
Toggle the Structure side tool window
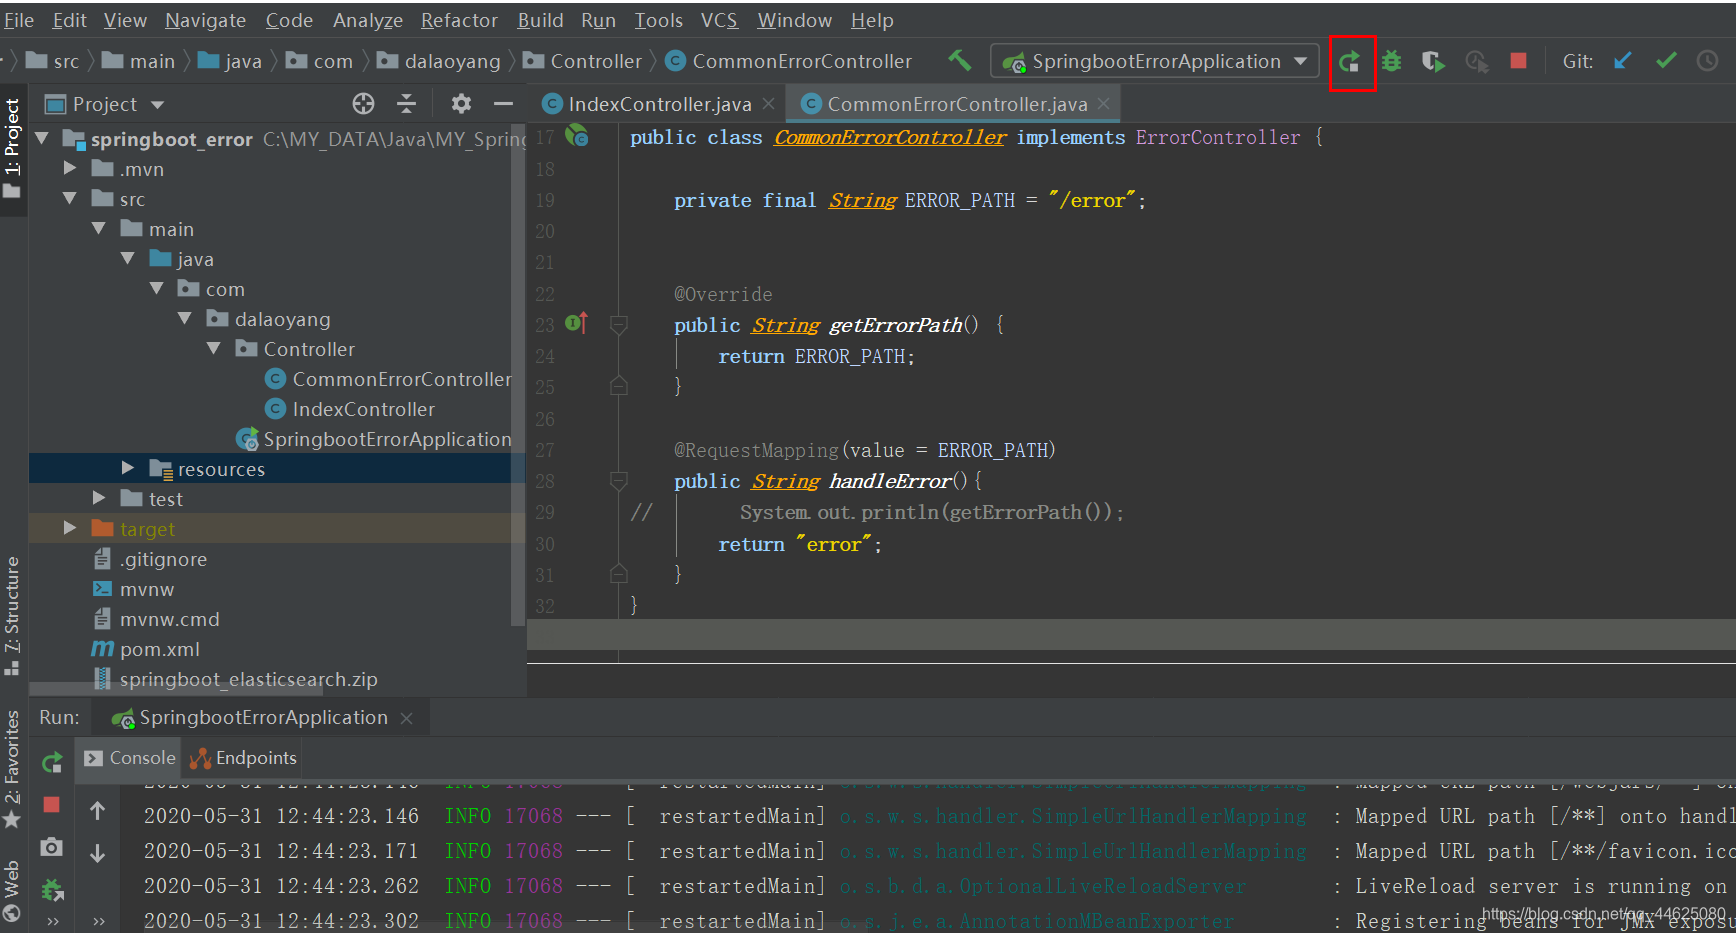point(12,616)
